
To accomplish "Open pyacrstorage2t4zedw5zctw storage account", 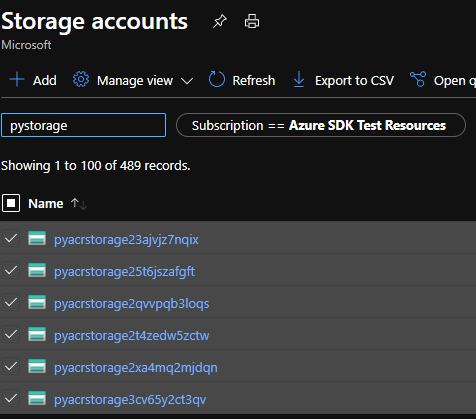I will pos(131,336).
